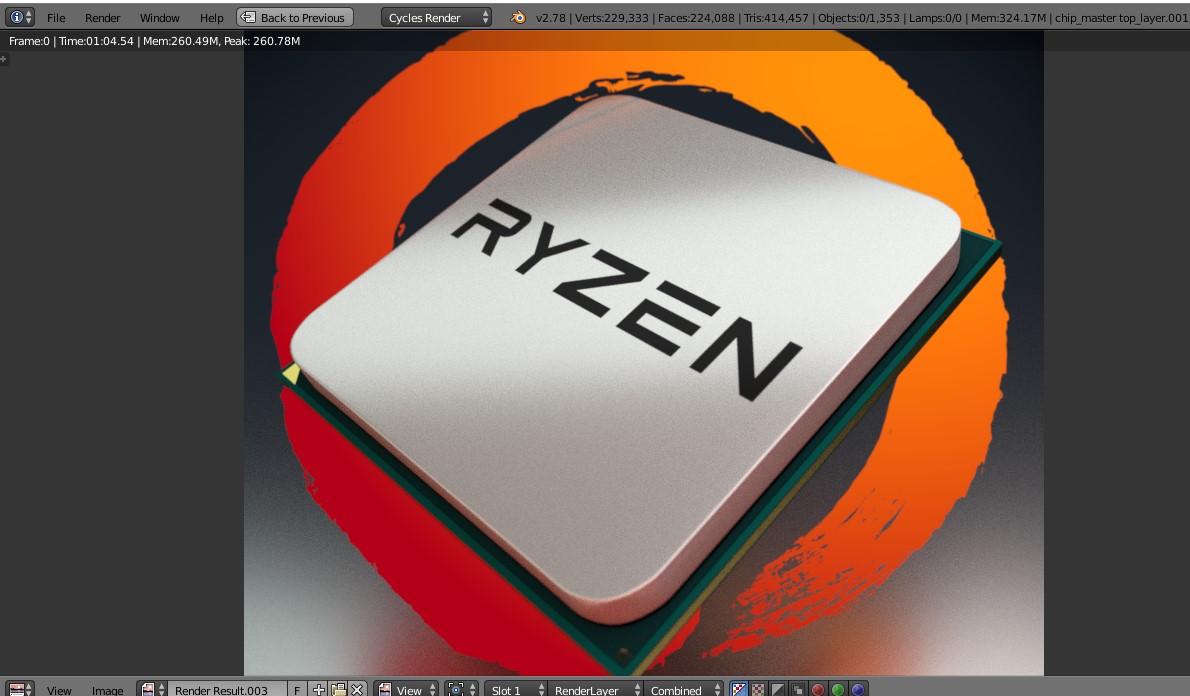Click the 'v2.78' version text
The width and height of the screenshot is (1190, 696).
pyautogui.click(x=550, y=17)
